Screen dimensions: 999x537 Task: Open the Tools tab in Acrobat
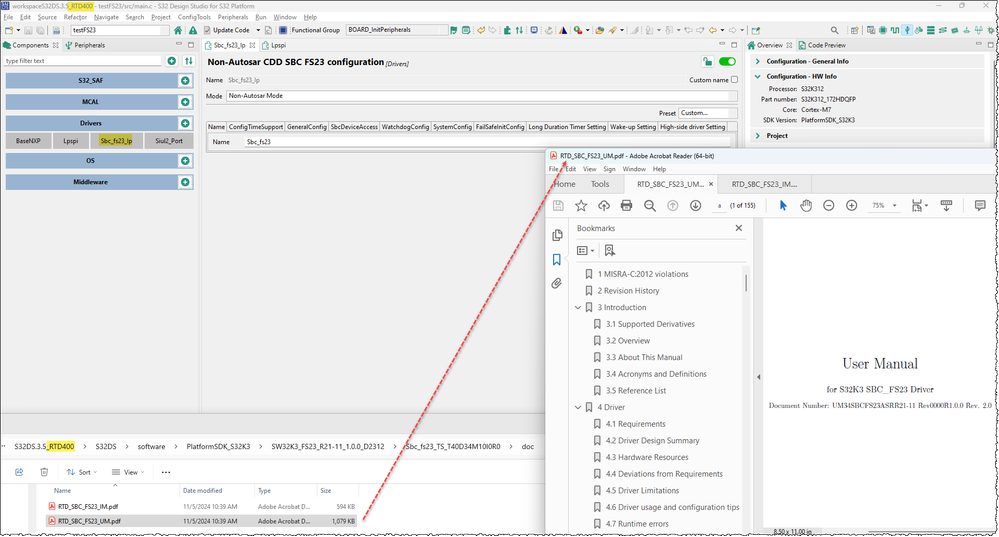600,184
